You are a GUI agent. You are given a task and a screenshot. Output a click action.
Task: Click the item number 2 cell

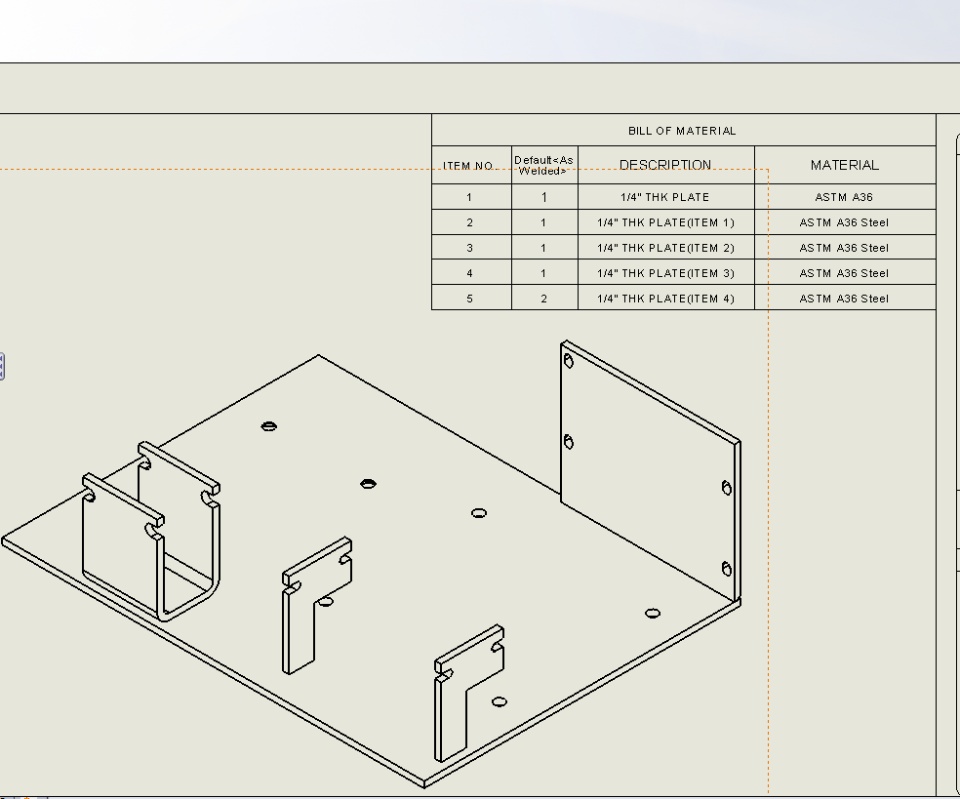(x=471, y=222)
